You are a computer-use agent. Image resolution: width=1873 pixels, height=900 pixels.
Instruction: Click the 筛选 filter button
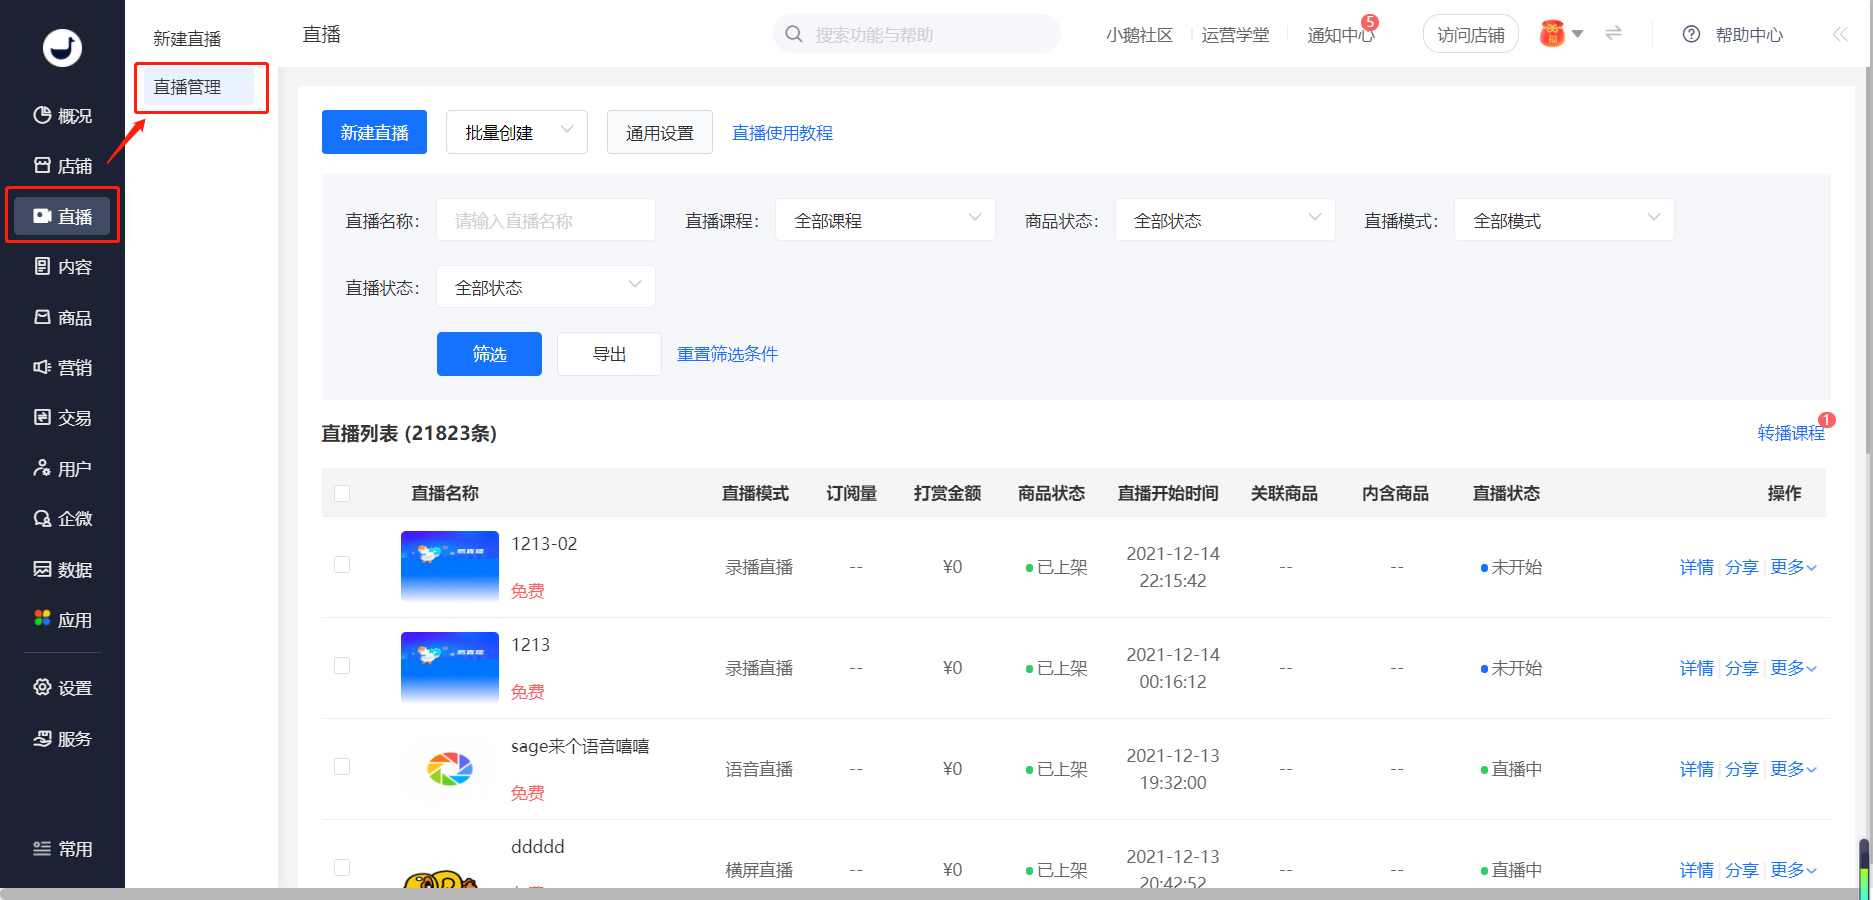[489, 354]
